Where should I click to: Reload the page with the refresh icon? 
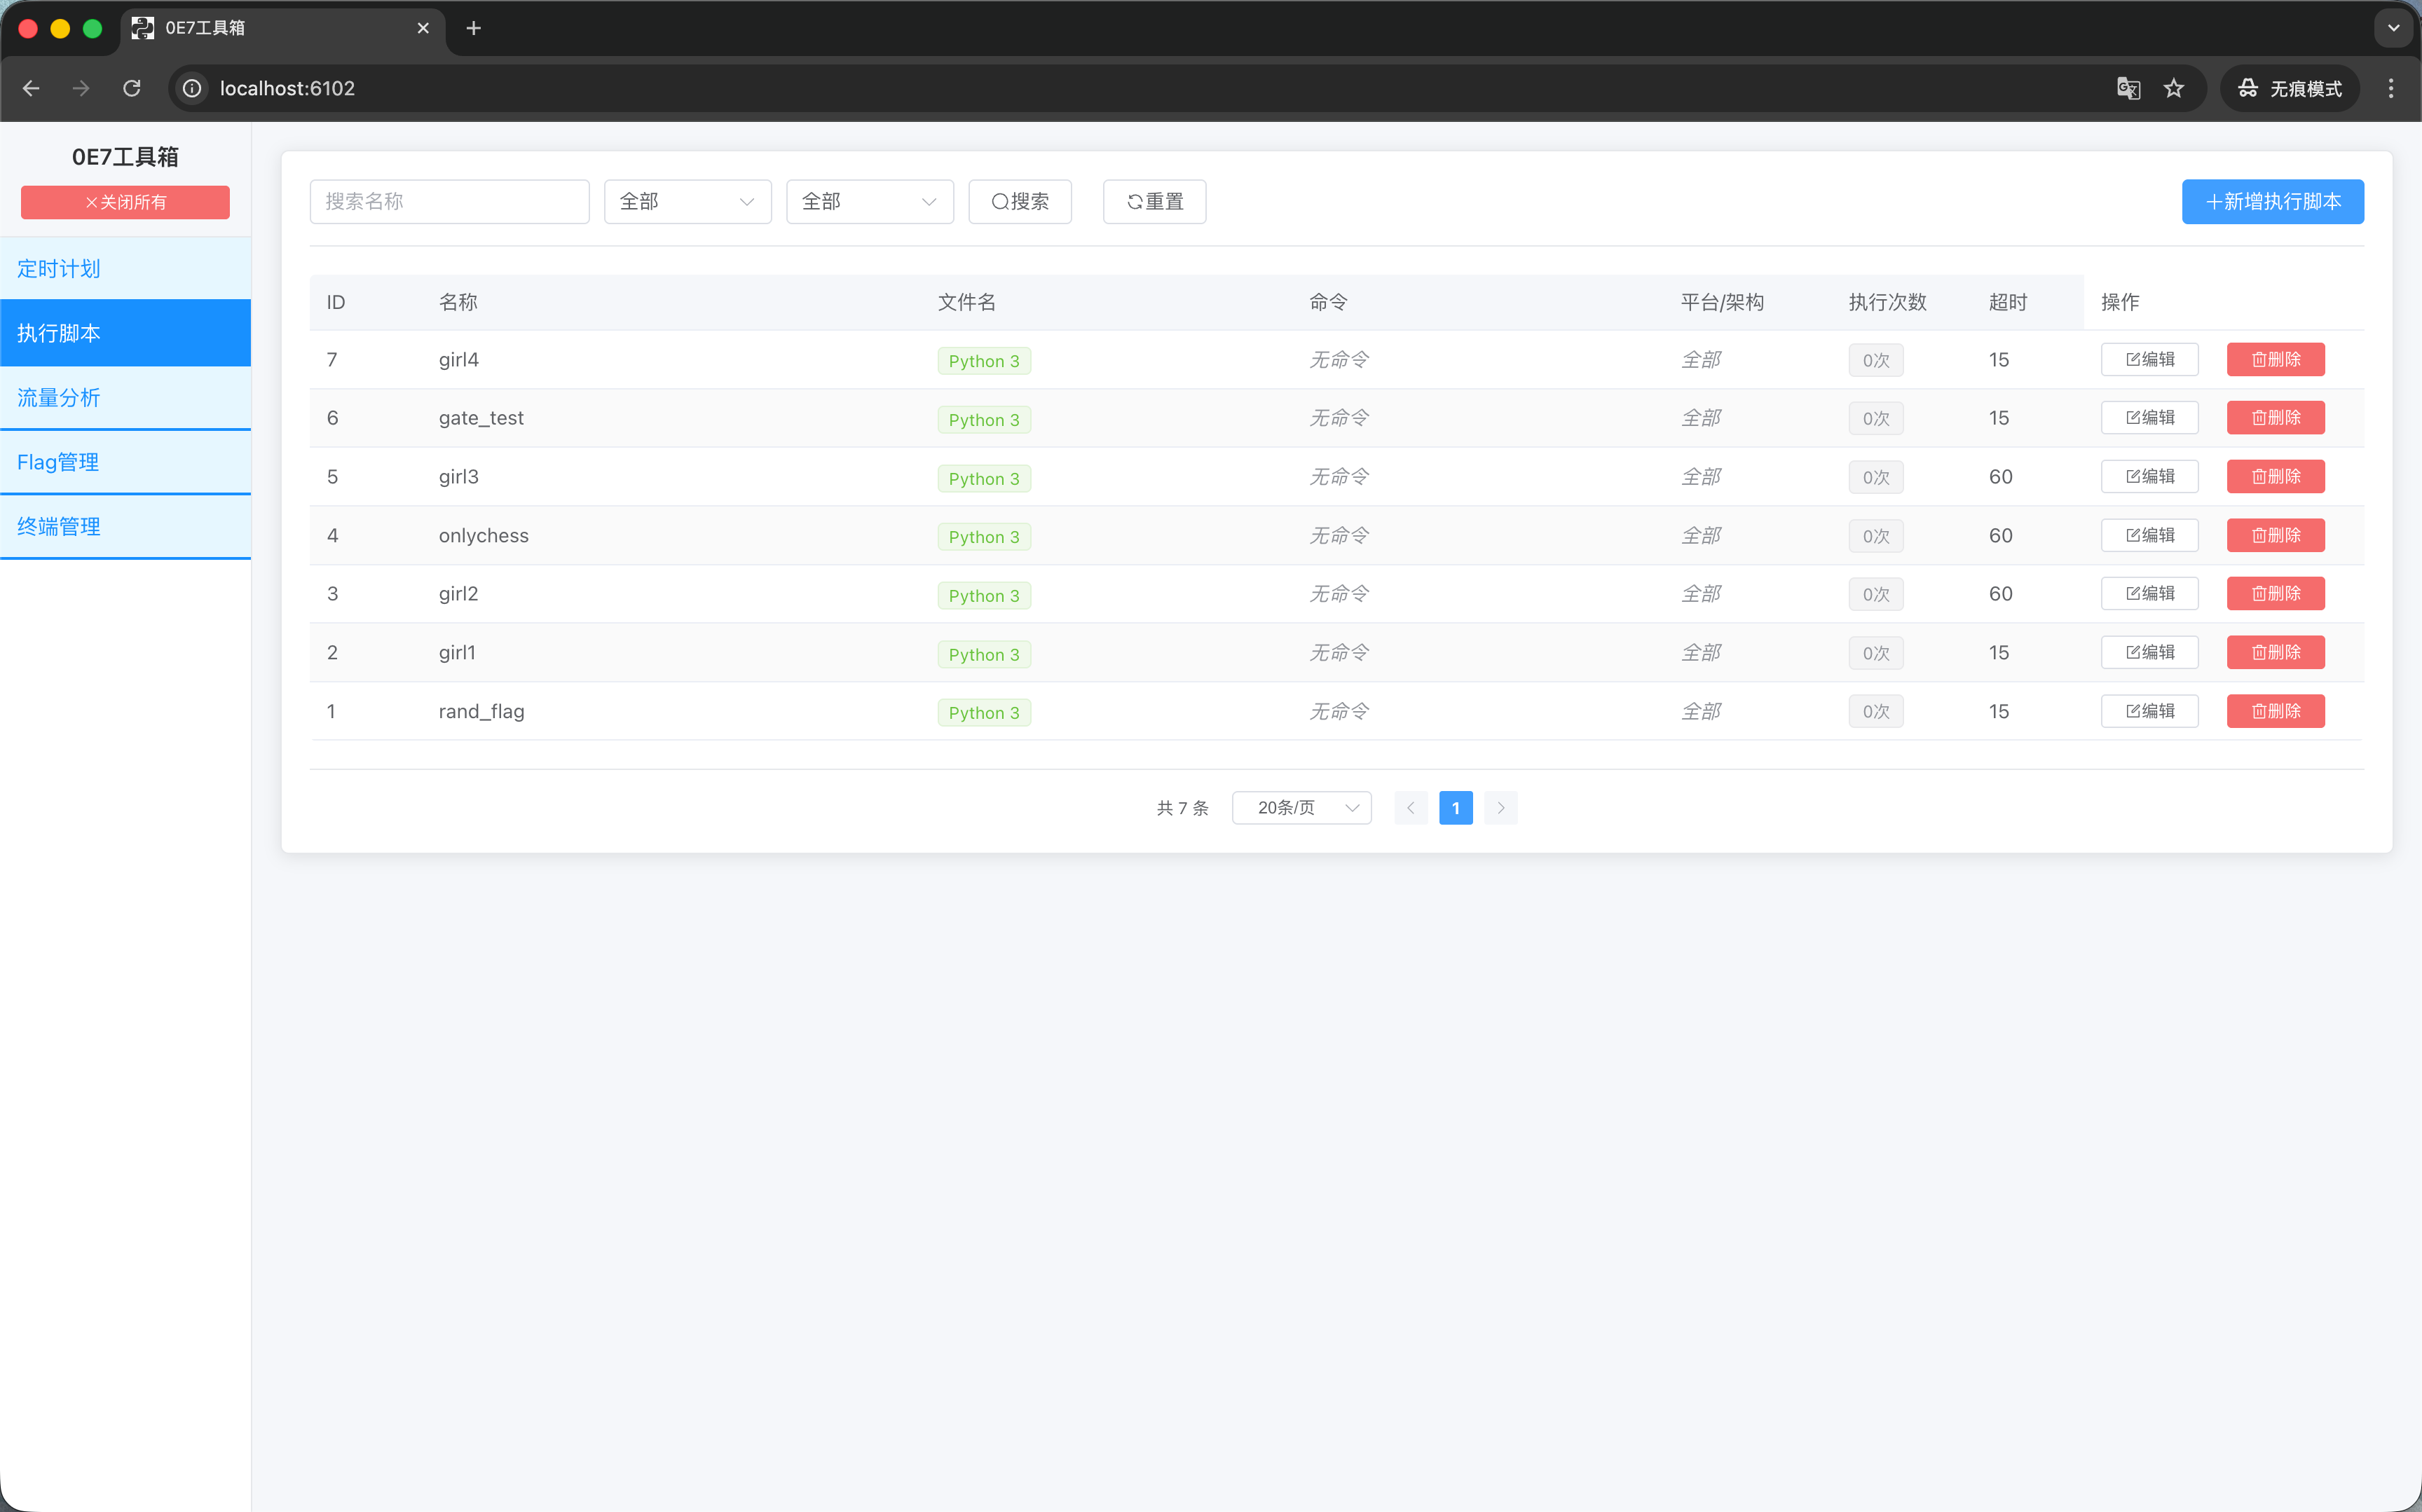131,88
